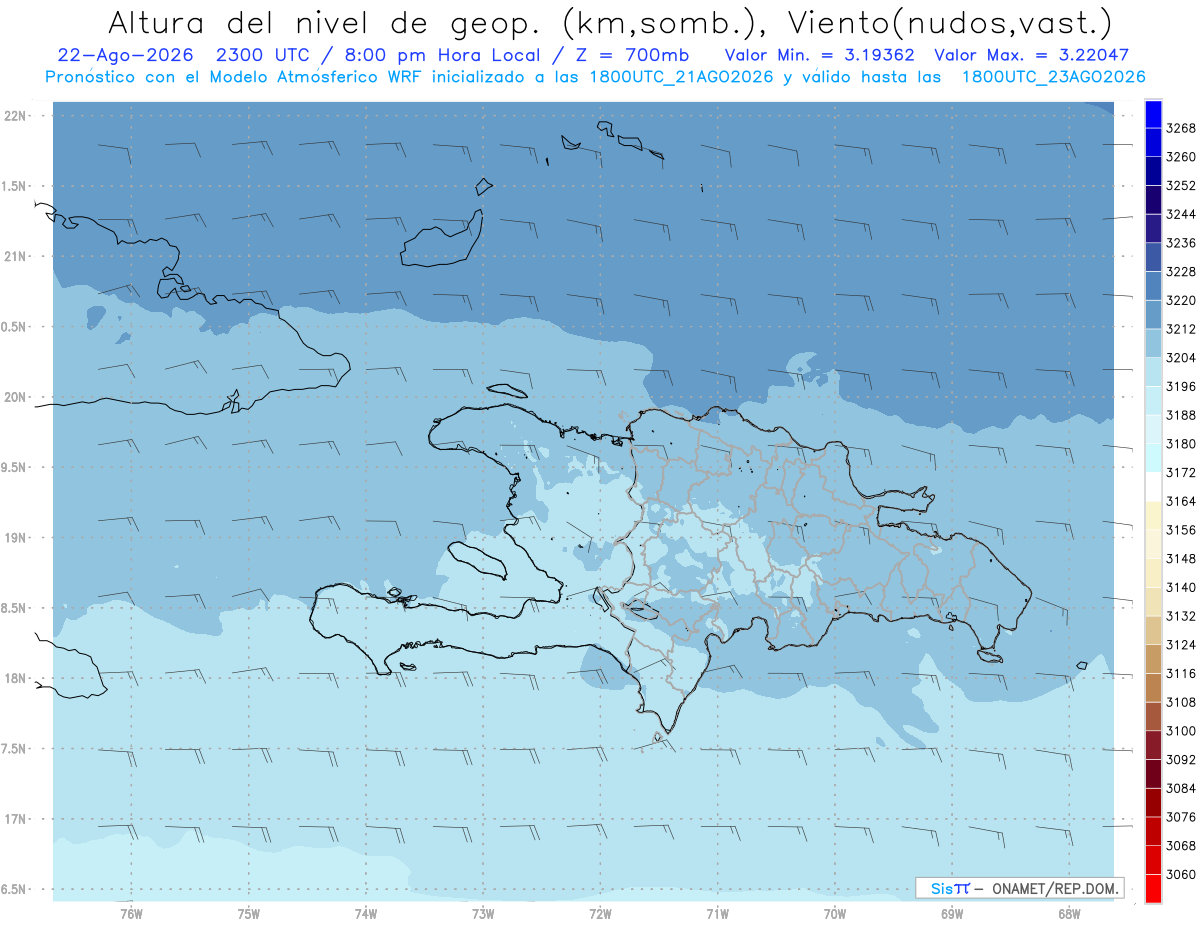Click the longitude label 71W
Viewport: 1200px width, 927px height.
click(x=717, y=913)
